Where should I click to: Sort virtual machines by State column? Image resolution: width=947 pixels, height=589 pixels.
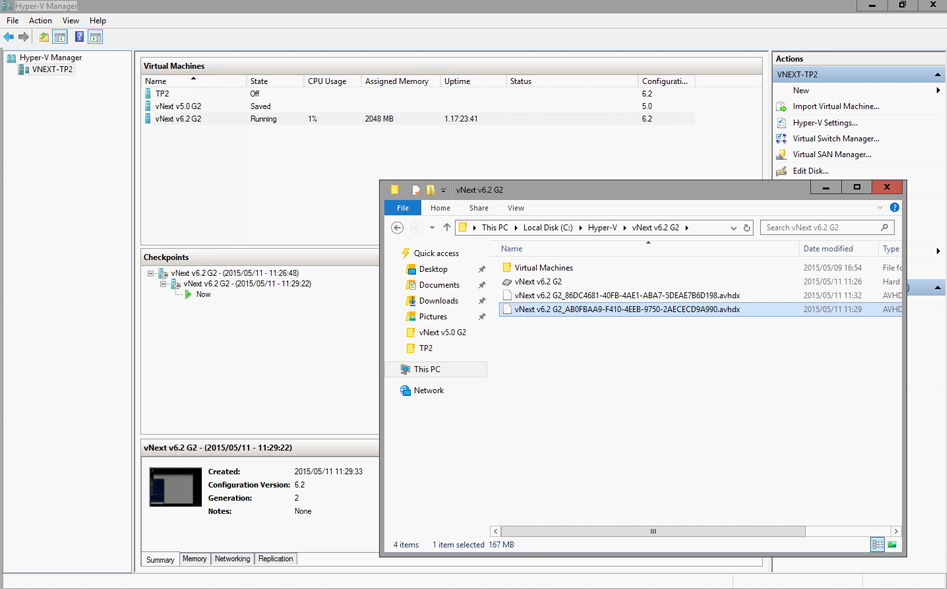click(x=275, y=81)
